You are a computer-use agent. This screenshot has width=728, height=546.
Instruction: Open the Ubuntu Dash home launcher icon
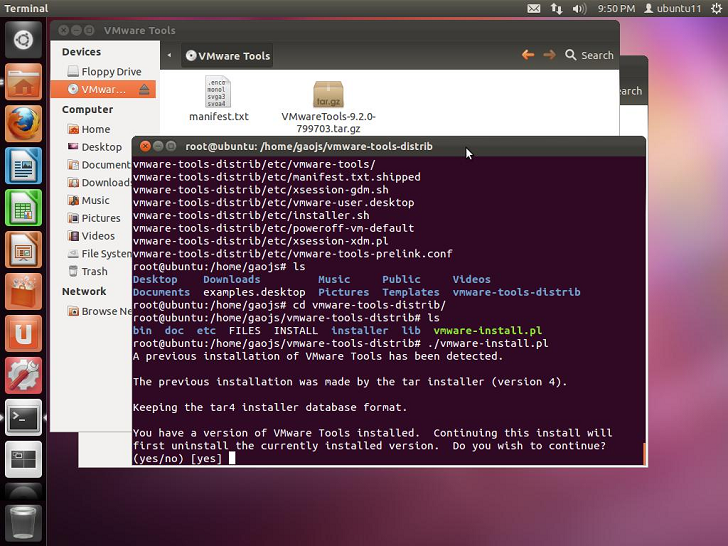(x=23, y=40)
